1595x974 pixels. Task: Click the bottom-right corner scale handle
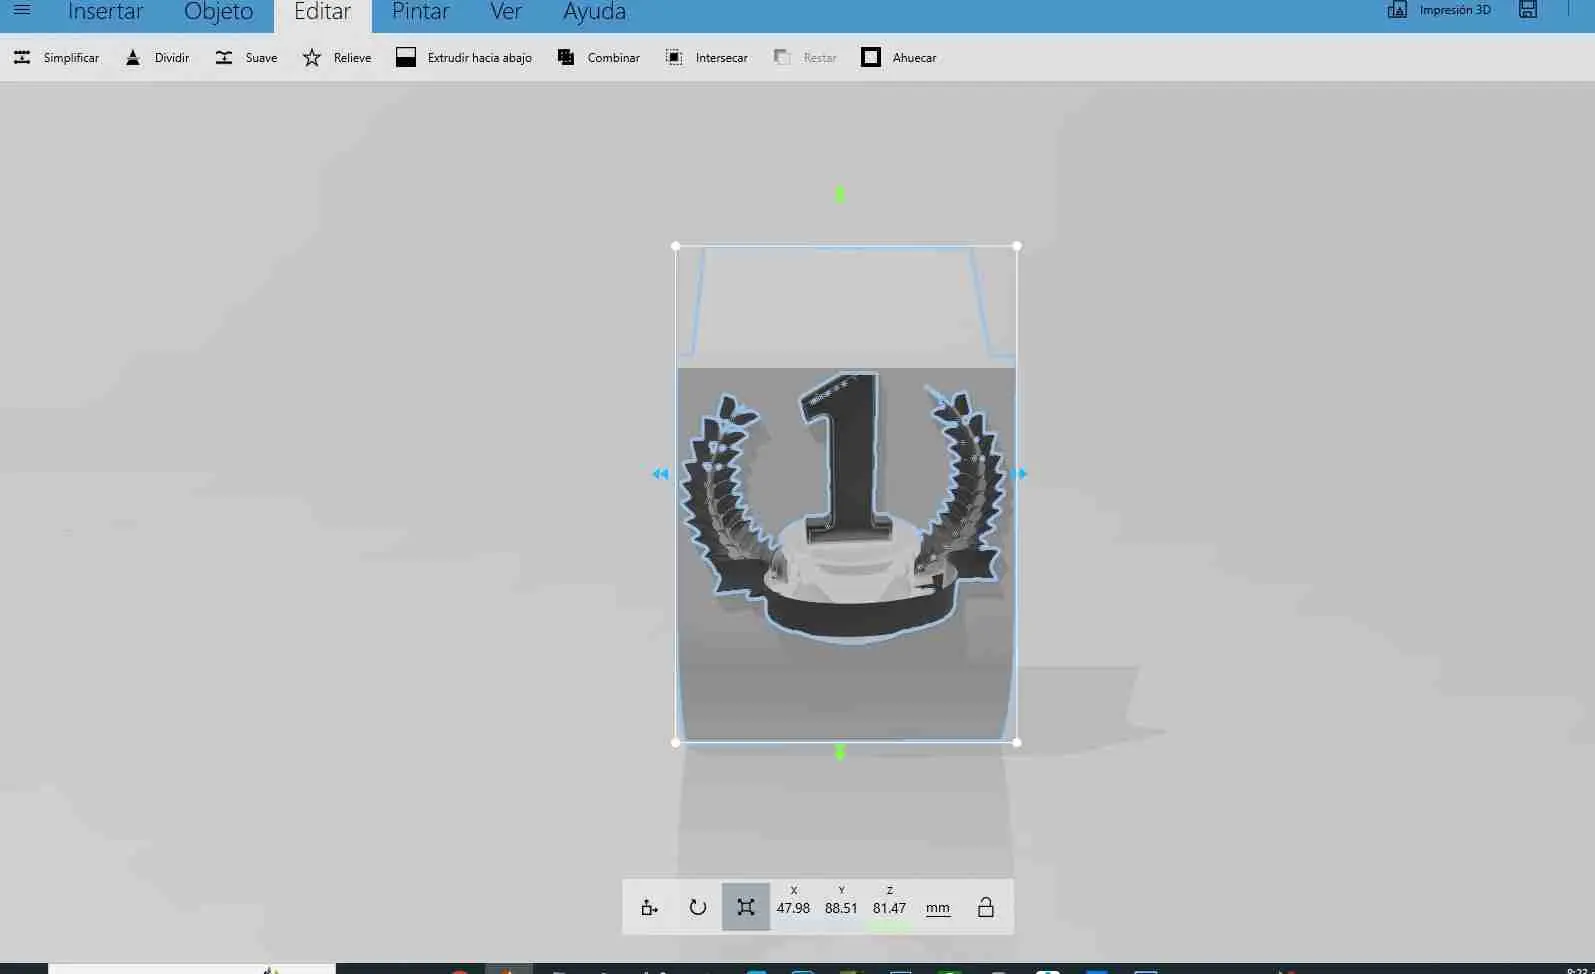[1017, 742]
